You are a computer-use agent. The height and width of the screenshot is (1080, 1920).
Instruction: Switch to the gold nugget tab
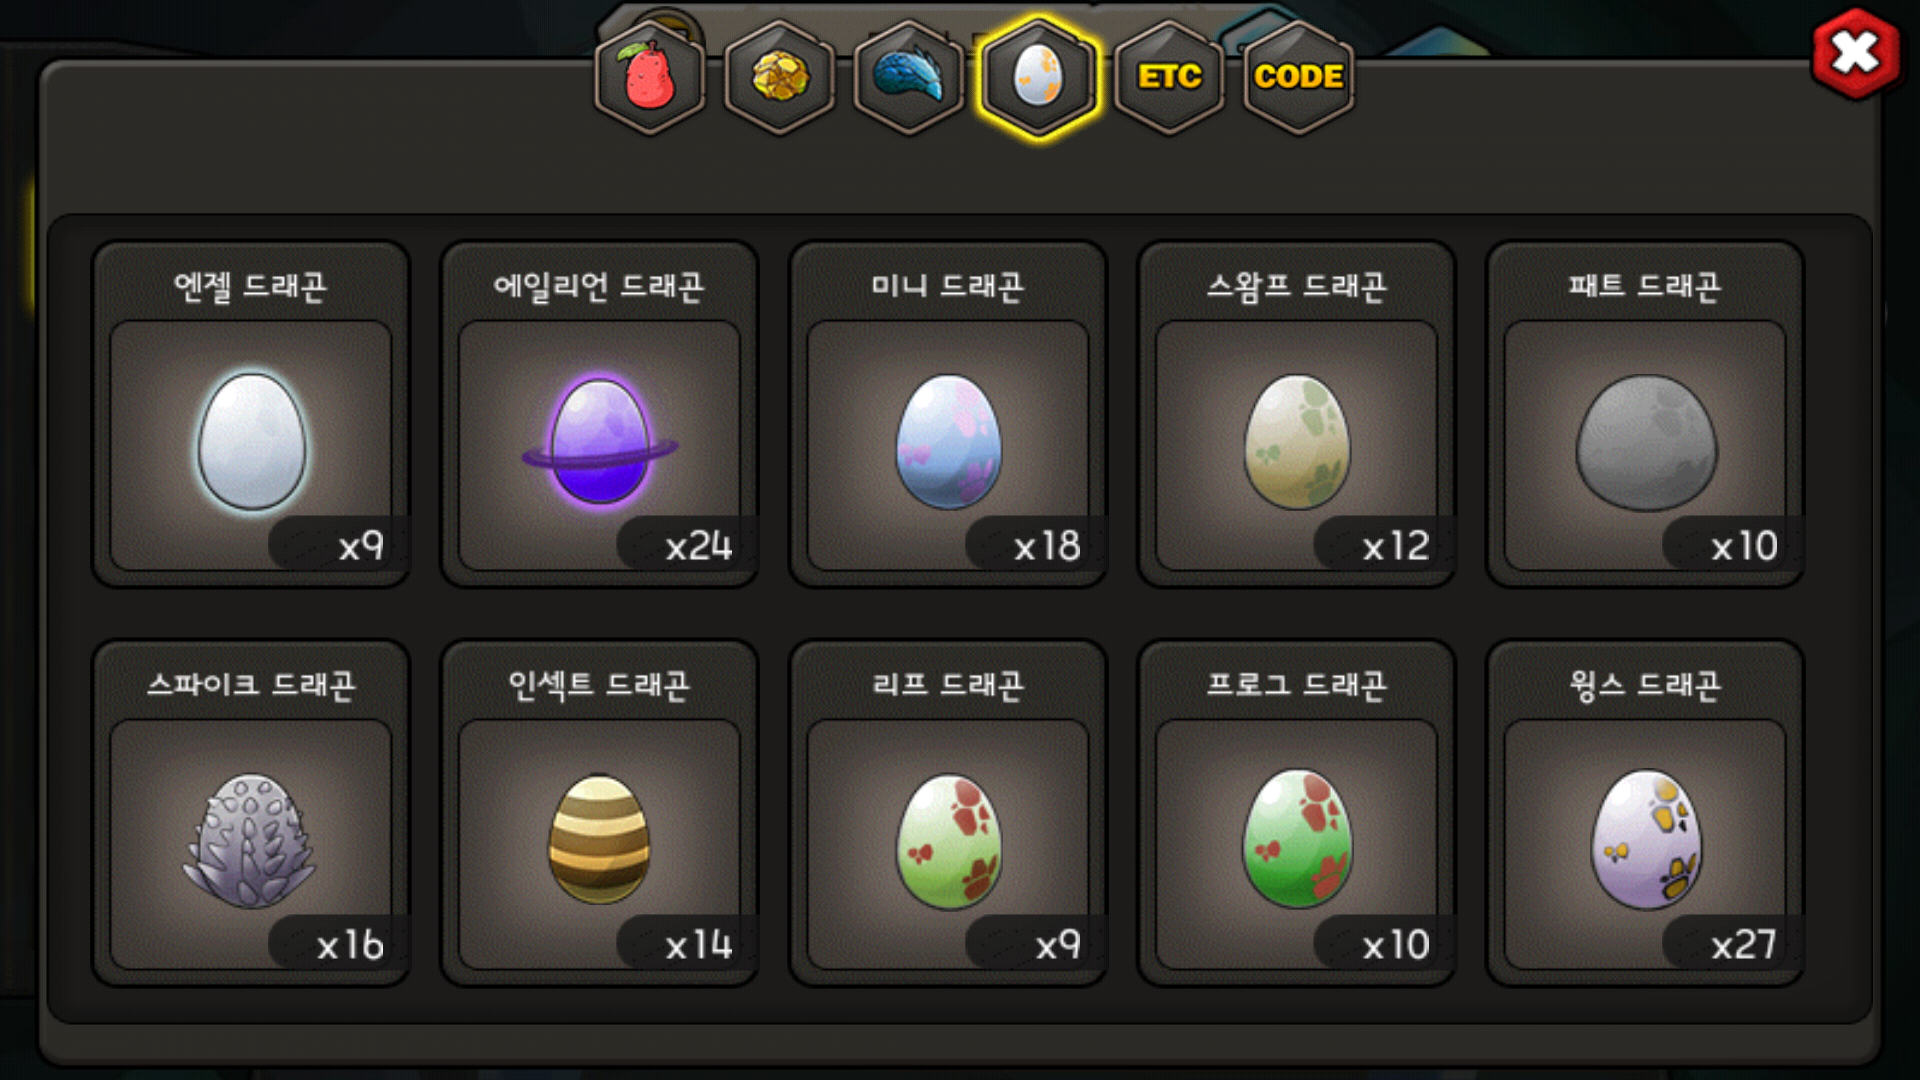coord(780,77)
